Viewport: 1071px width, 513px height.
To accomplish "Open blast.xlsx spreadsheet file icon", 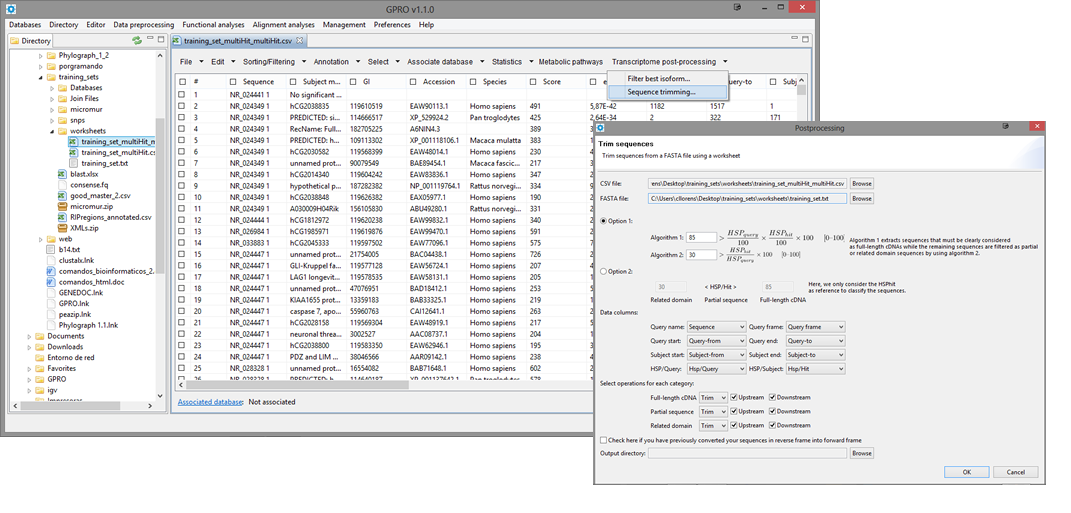I will (x=63, y=174).
